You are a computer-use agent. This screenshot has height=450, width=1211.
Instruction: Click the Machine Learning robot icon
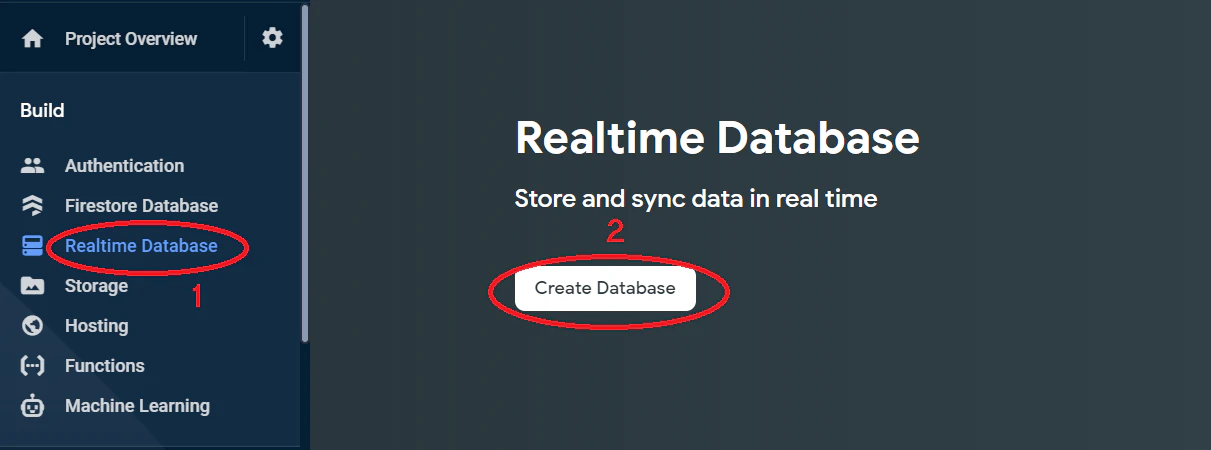[33, 406]
